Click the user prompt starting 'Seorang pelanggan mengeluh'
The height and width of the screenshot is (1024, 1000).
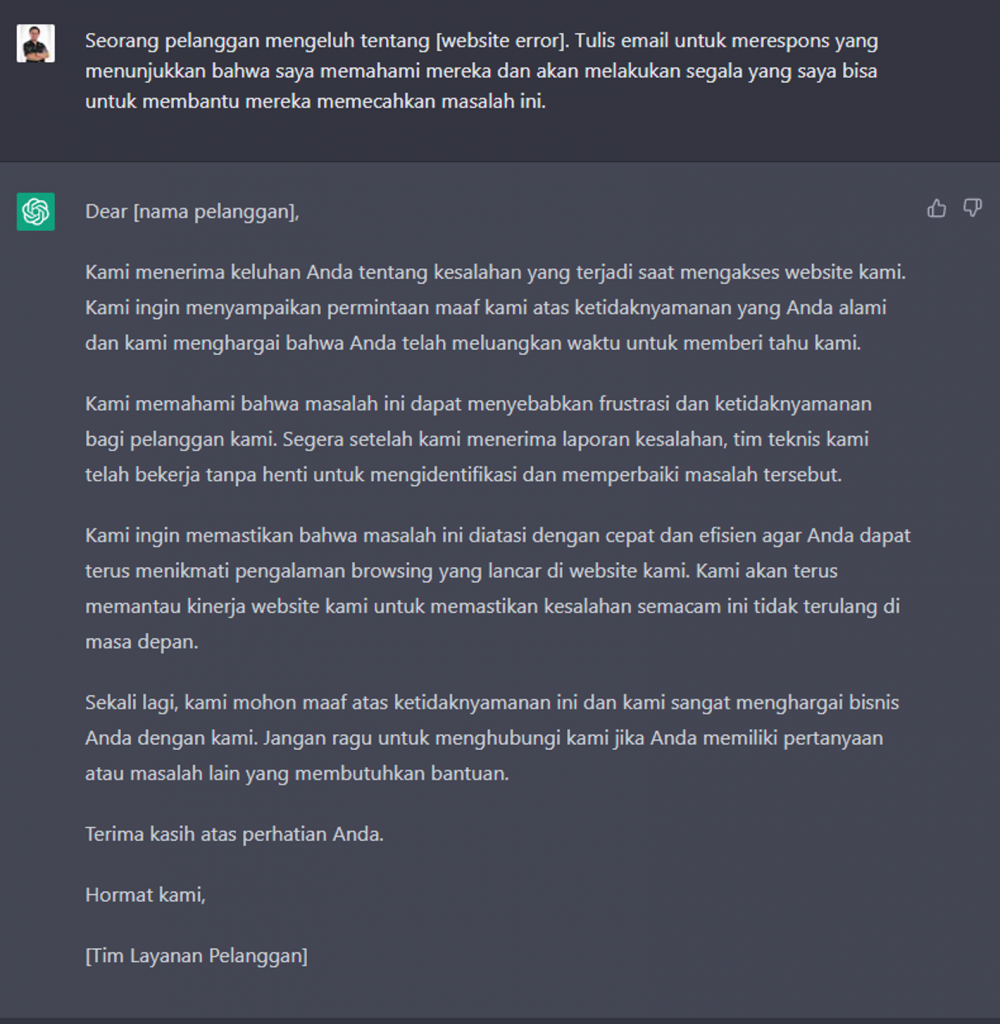coord(481,71)
